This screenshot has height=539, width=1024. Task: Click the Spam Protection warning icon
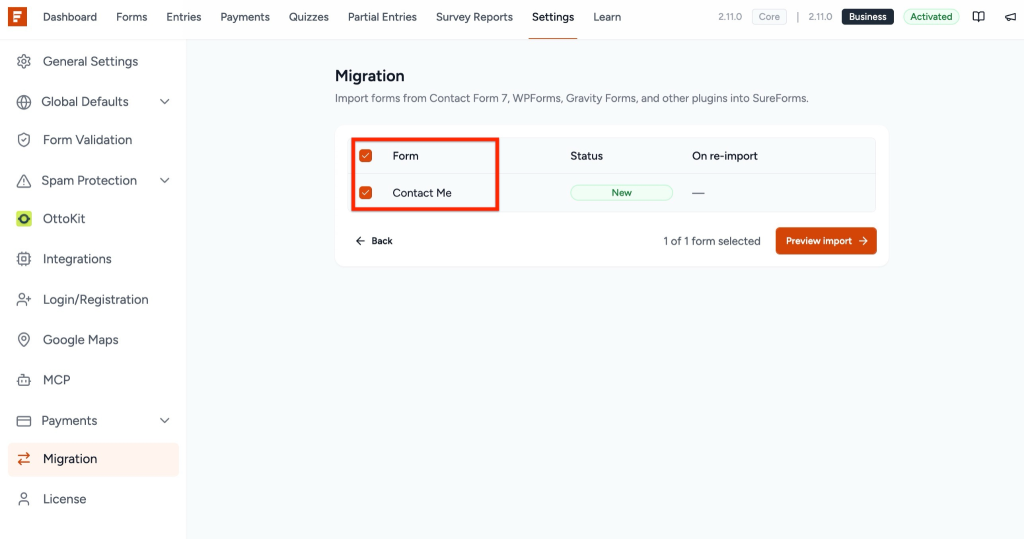coord(24,181)
